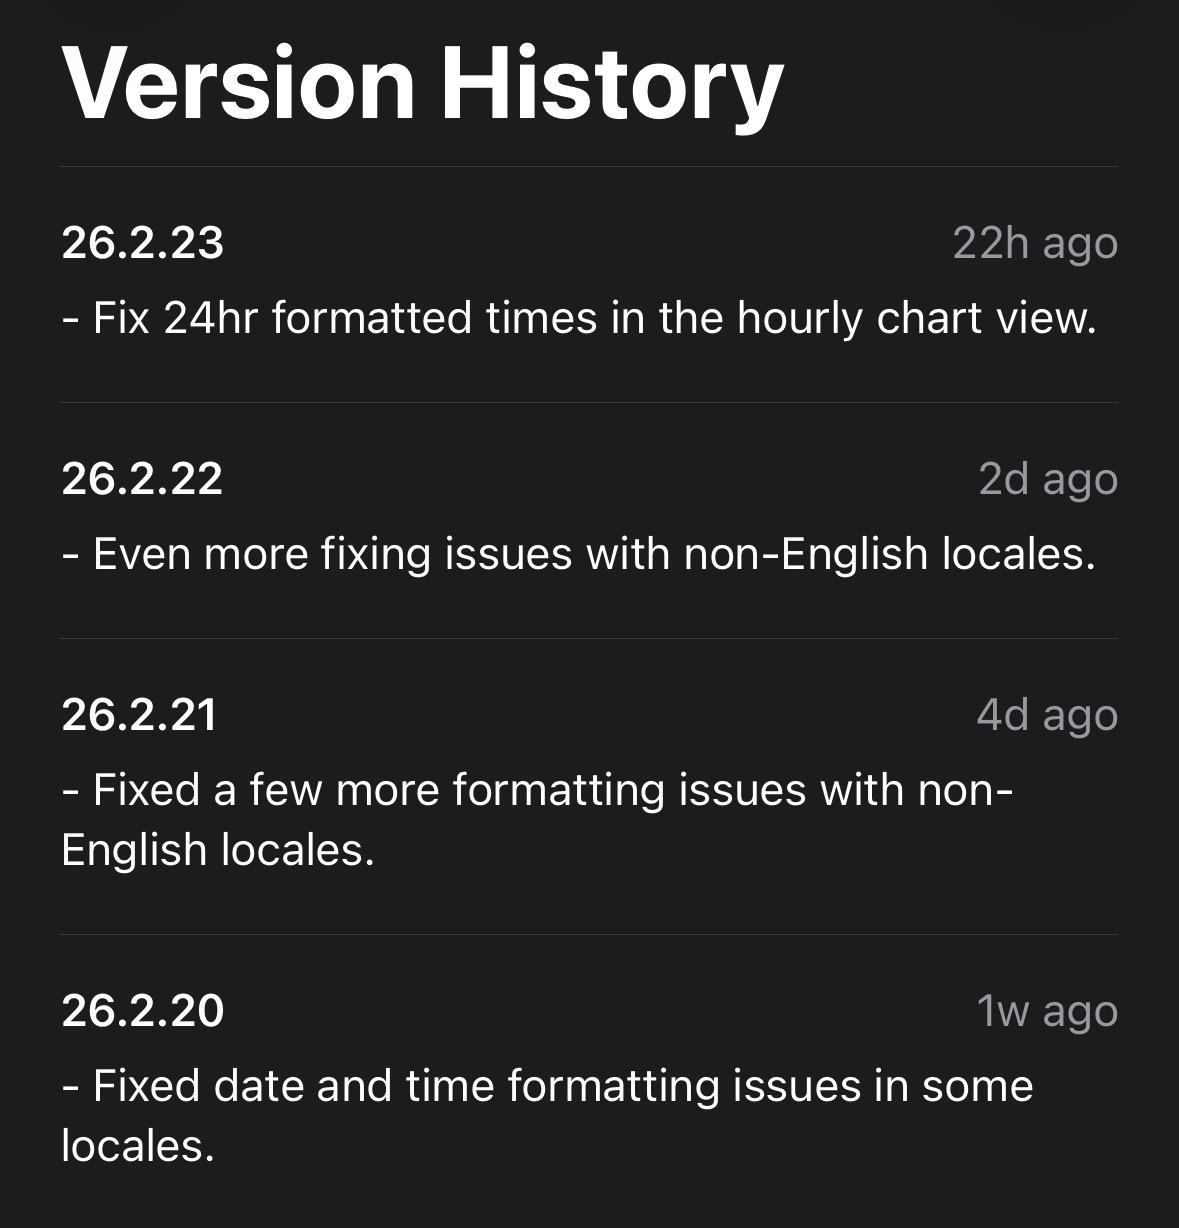Click the "Version History" page heading
1179x1228 pixels.
coord(422,84)
